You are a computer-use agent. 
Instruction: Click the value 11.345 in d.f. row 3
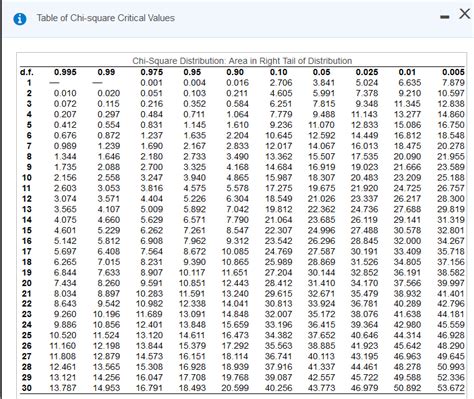point(407,104)
